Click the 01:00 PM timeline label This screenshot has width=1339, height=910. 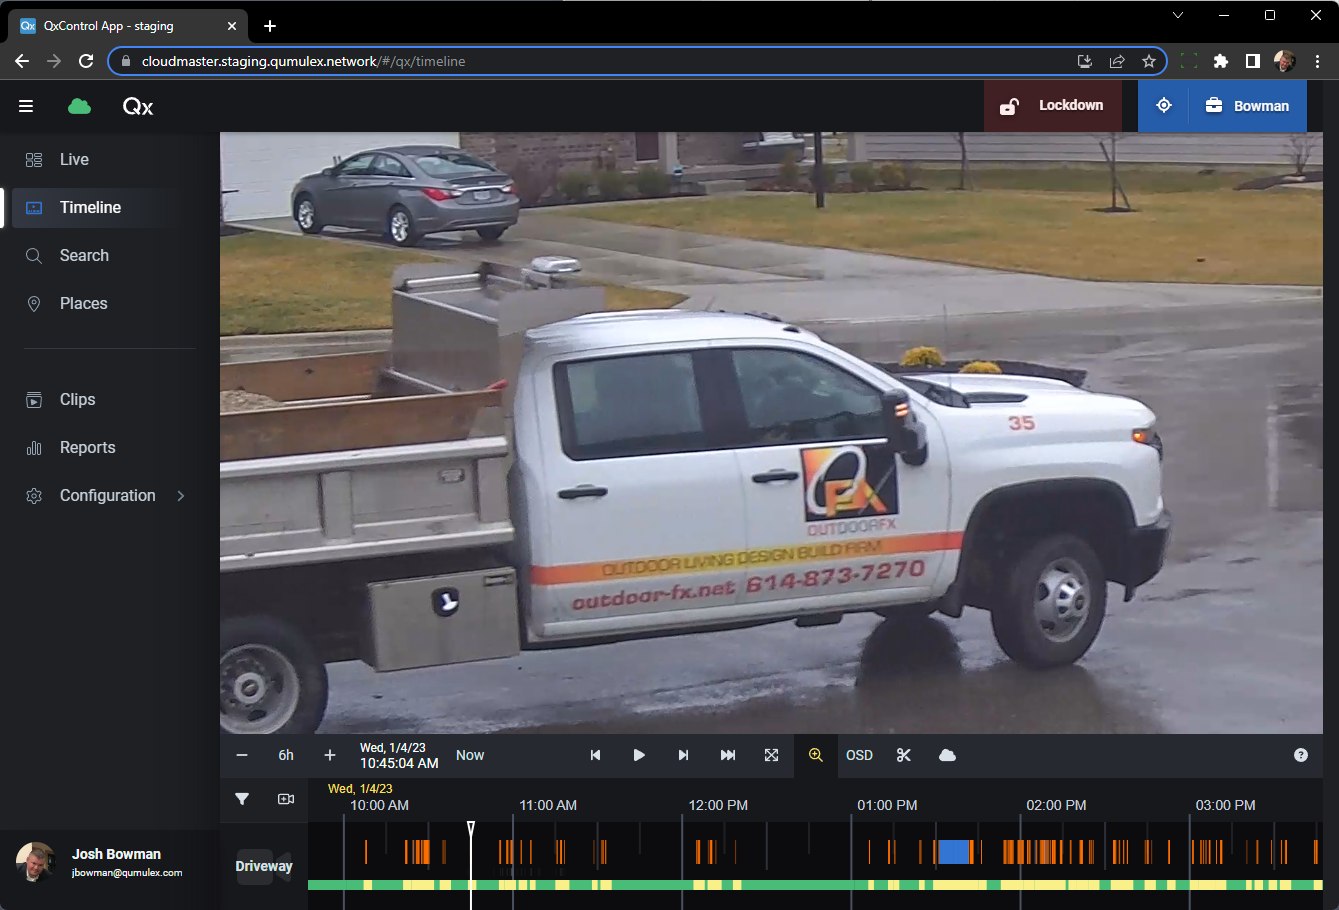click(x=887, y=805)
